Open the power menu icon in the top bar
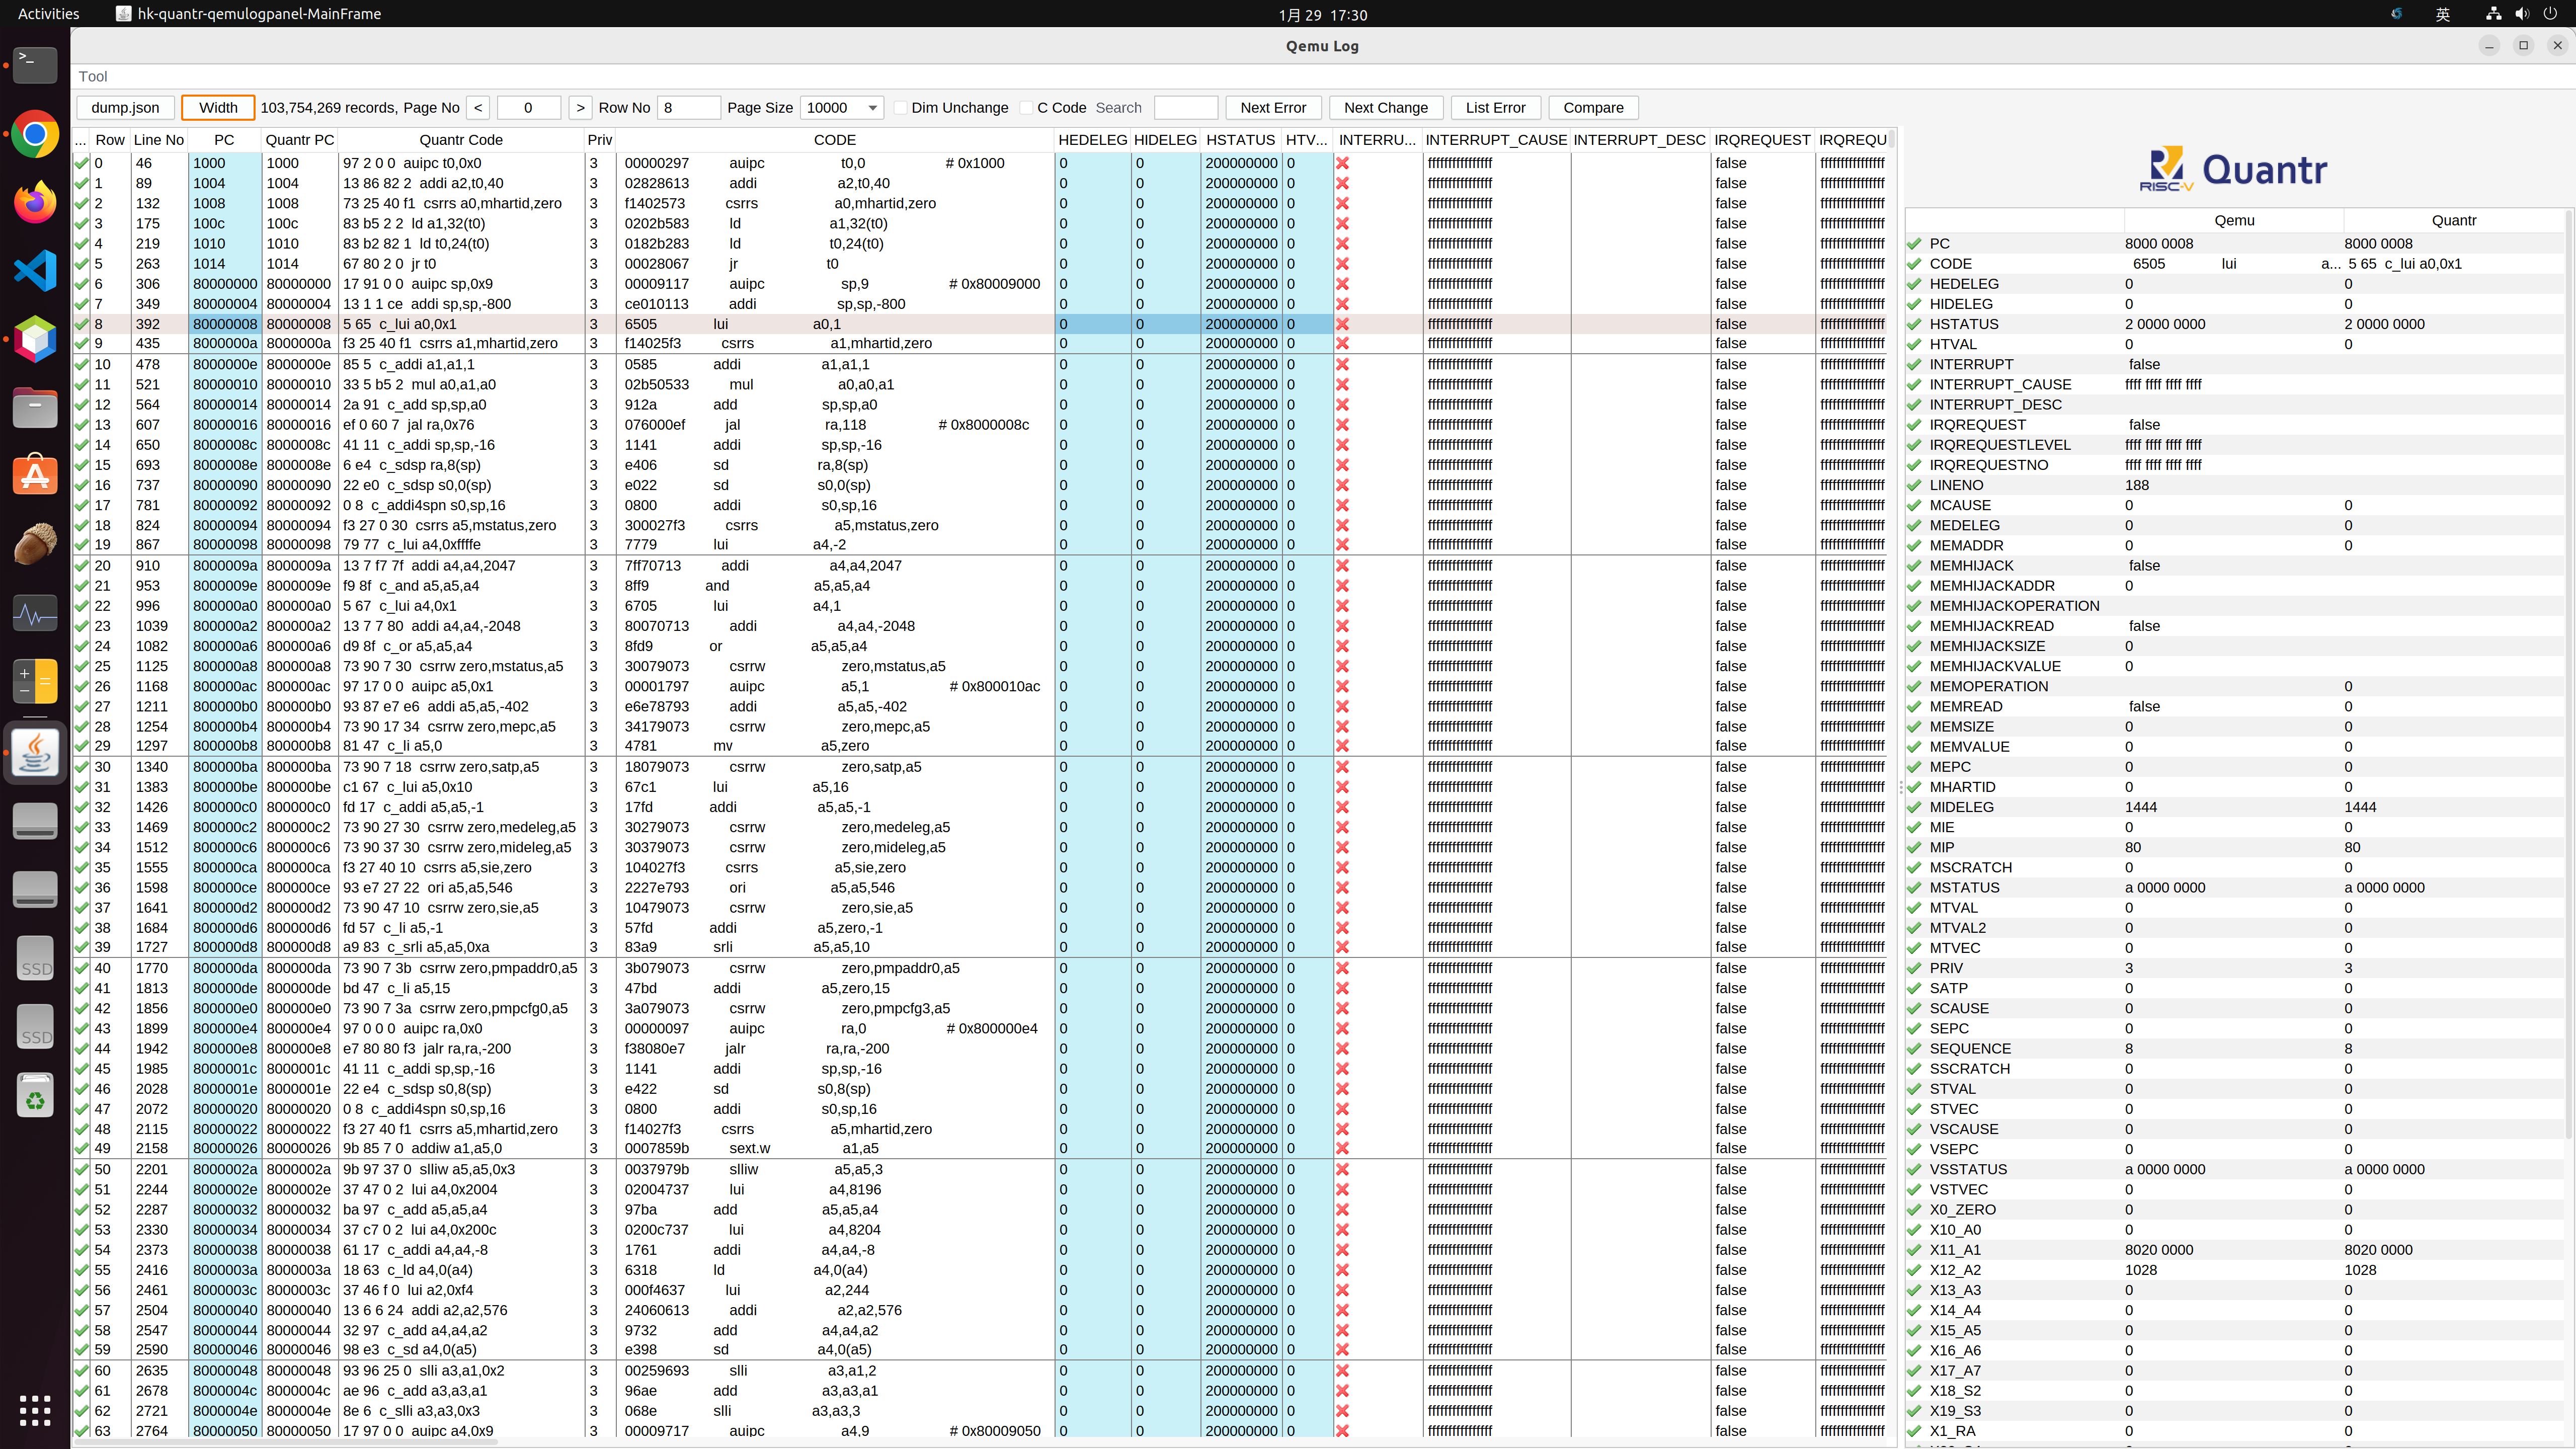 point(2549,14)
